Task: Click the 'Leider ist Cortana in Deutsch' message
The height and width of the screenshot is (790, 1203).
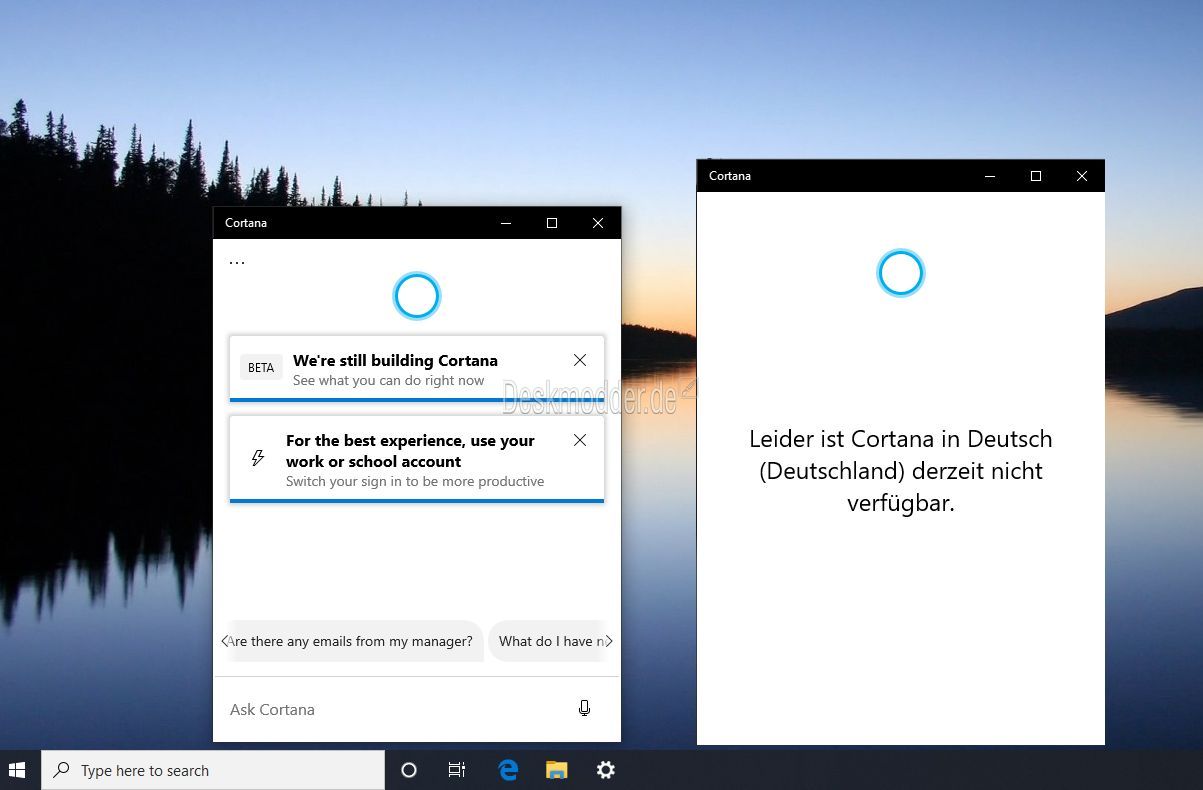Action: (x=901, y=470)
